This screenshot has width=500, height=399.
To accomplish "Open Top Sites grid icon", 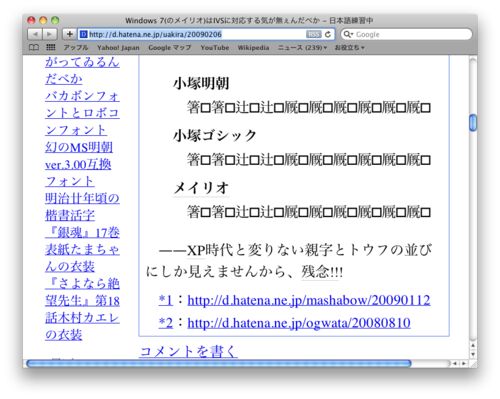I will pyautogui.click(x=51, y=48).
